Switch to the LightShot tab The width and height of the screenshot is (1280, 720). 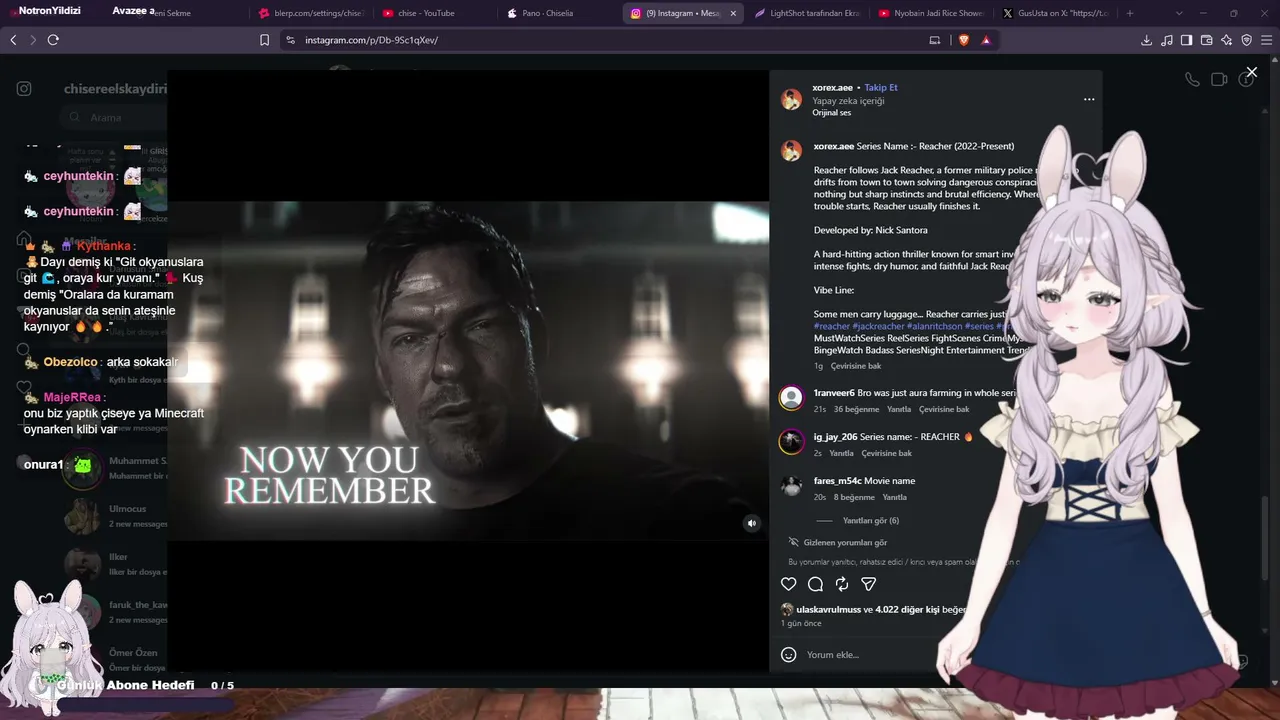tap(807, 13)
